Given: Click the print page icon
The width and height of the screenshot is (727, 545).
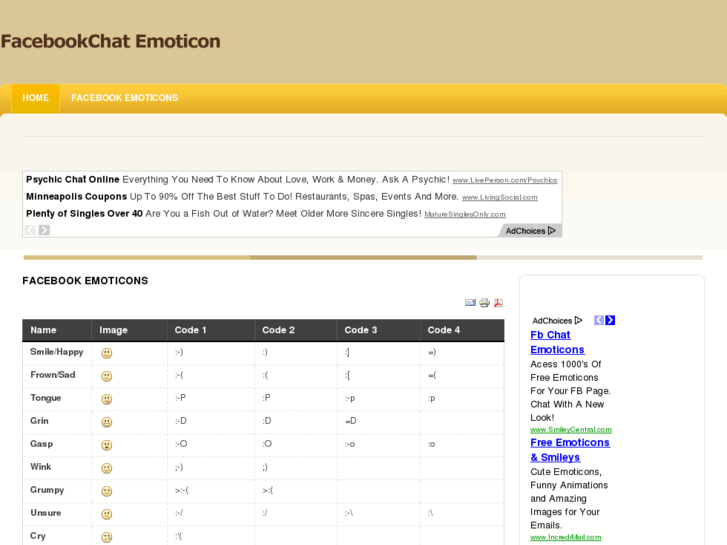Looking at the screenshot, I should pyautogui.click(x=485, y=303).
